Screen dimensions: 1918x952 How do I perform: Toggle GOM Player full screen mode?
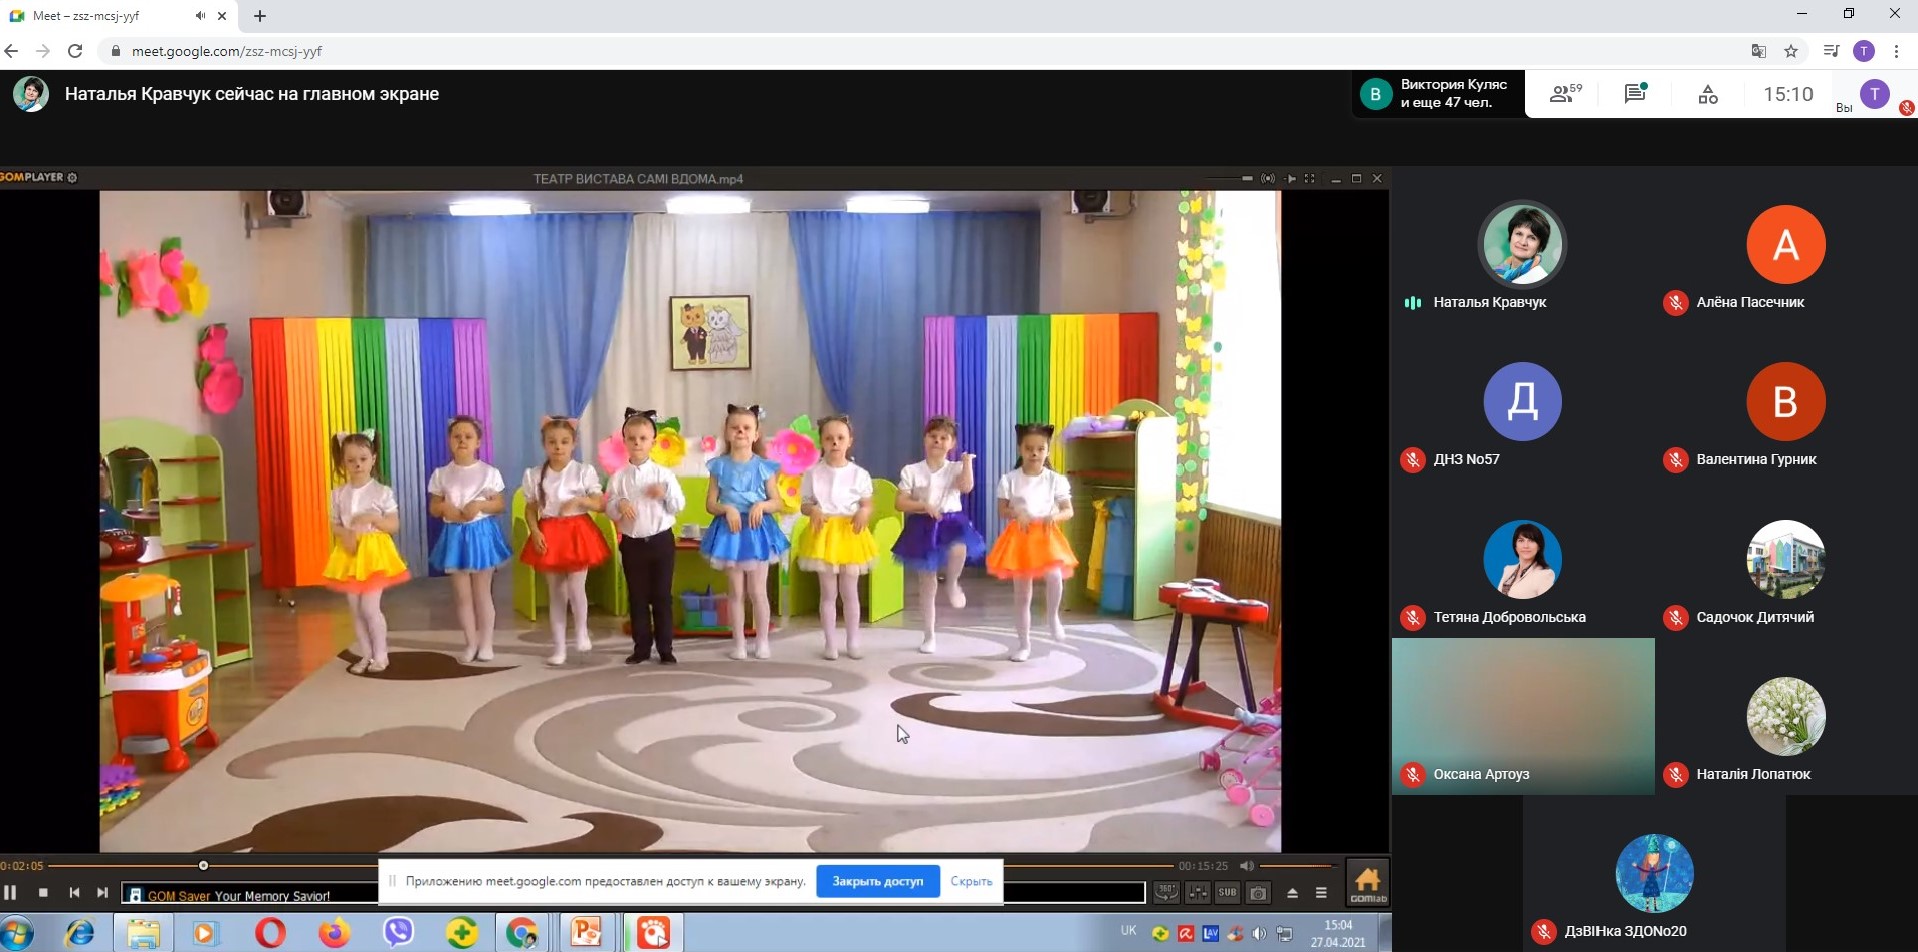point(1309,179)
